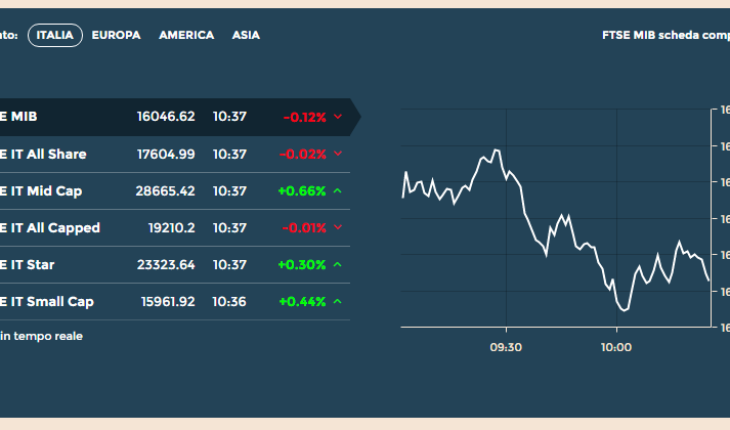730x430 pixels.
Task: Click the 09:30 label on the chart axis
Action: (x=506, y=347)
